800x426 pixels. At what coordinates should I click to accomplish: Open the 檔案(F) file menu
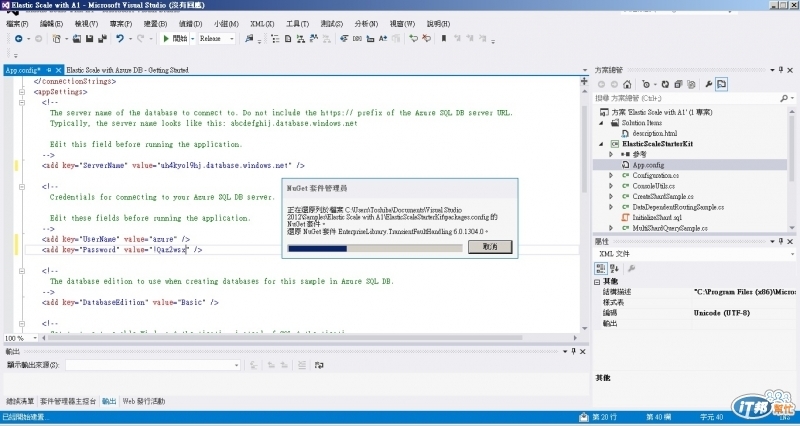(x=17, y=24)
